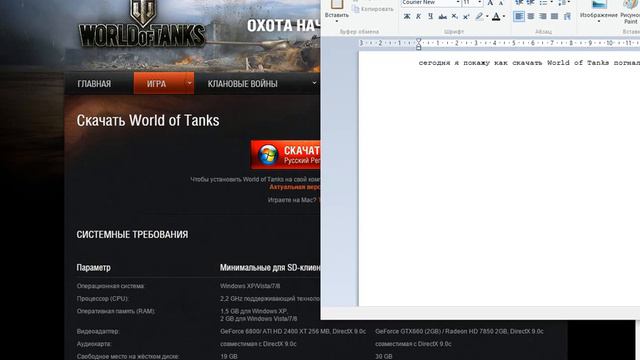Click the typed text line in WordPad document
640x360 pixels.
pos(529,63)
